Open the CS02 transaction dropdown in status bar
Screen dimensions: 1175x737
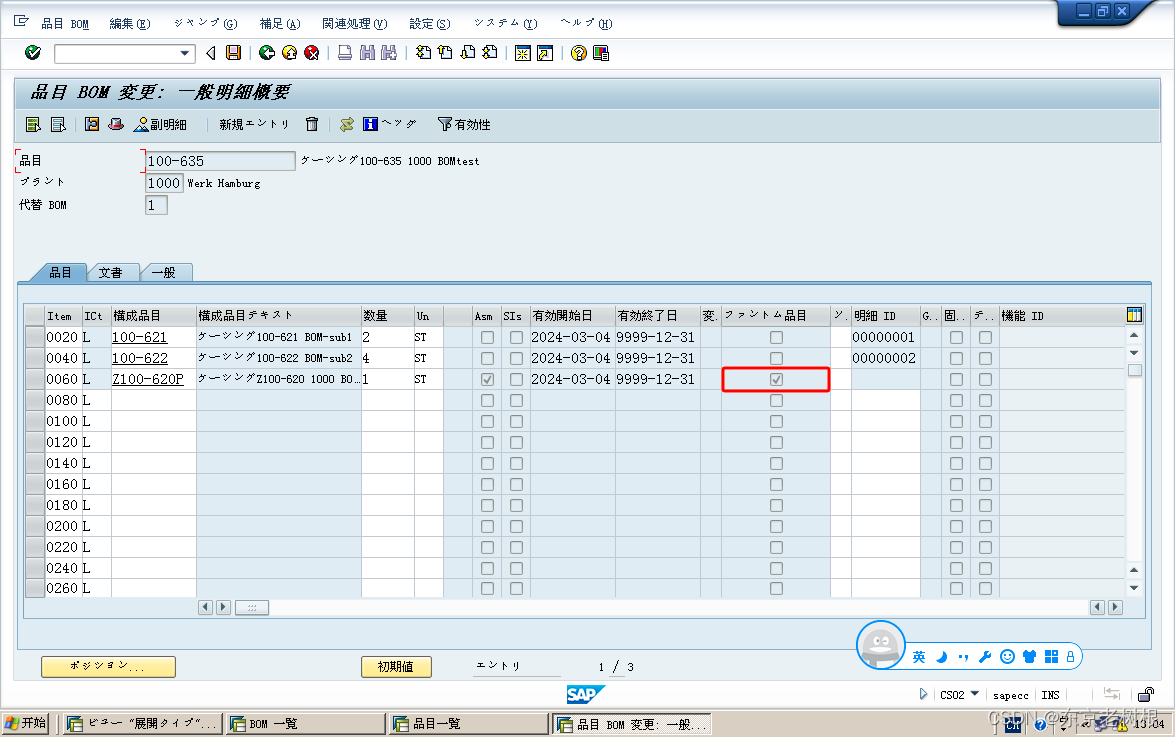point(973,694)
